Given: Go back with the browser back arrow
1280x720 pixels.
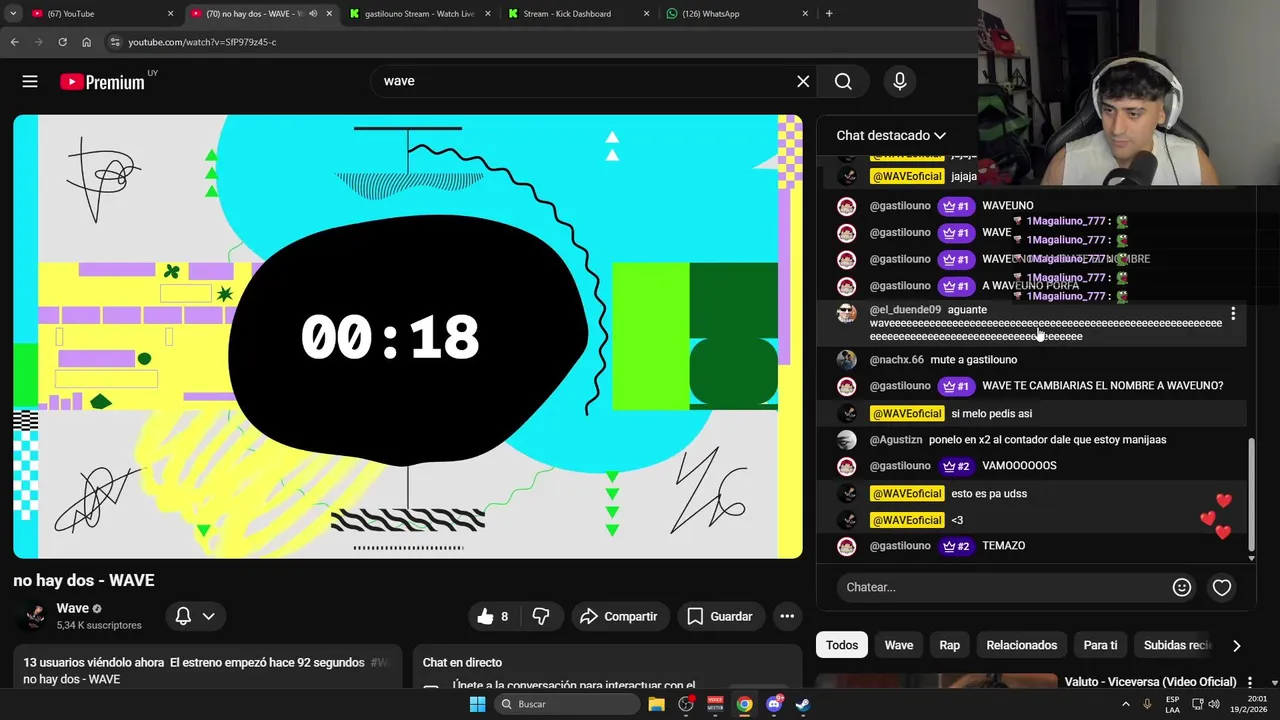Looking at the screenshot, I should pyautogui.click(x=14, y=42).
